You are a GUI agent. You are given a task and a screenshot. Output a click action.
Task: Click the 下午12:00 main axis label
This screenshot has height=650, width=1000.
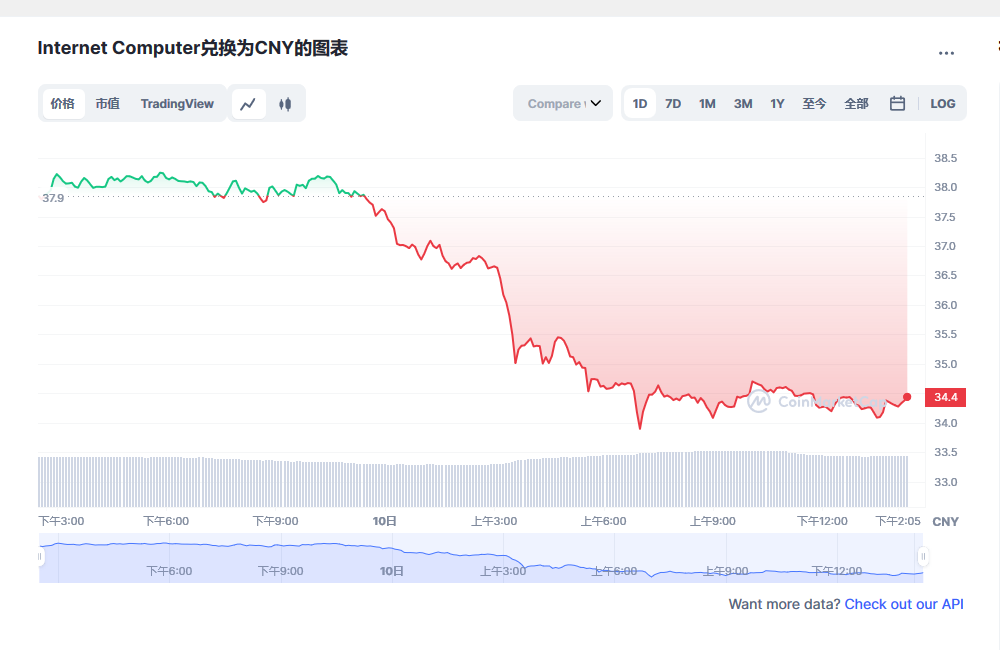tap(822, 521)
